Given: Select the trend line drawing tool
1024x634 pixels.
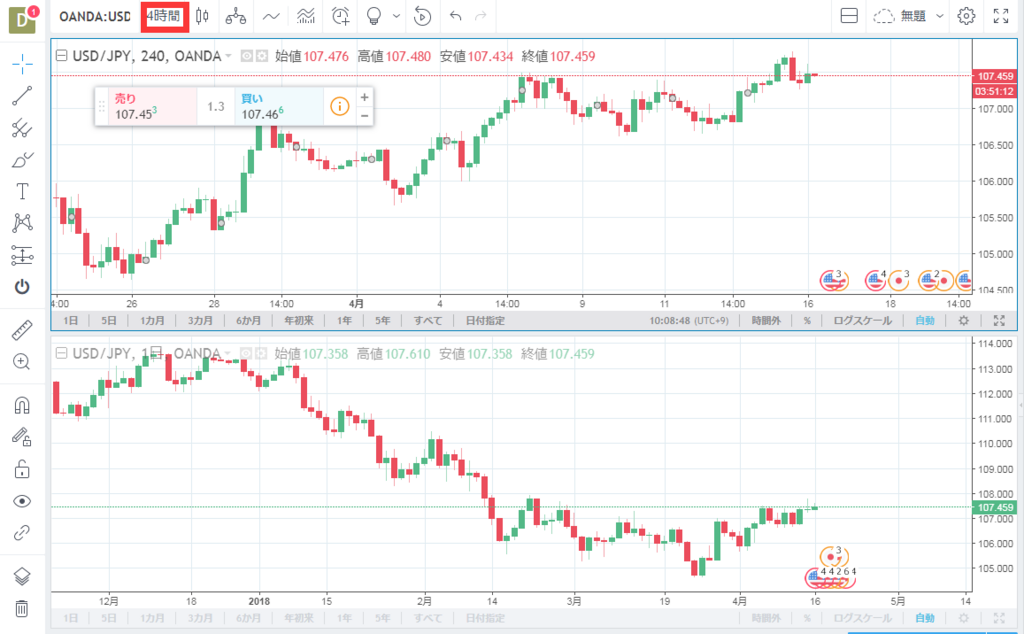Looking at the screenshot, I should 22,96.
